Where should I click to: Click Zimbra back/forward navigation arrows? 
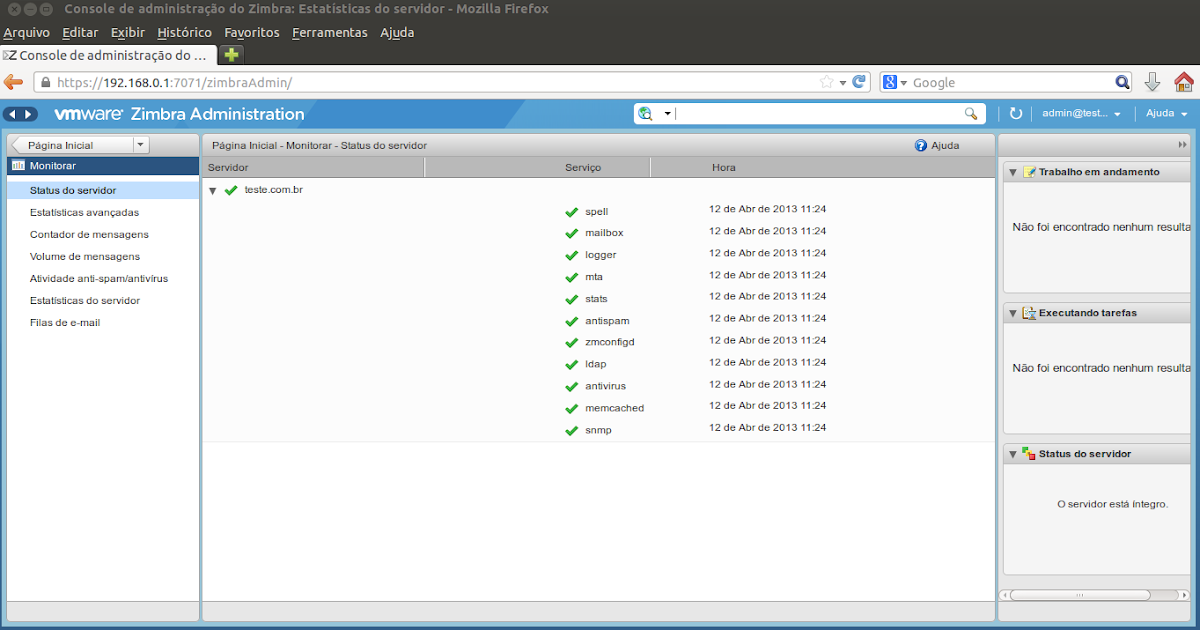[x=21, y=114]
